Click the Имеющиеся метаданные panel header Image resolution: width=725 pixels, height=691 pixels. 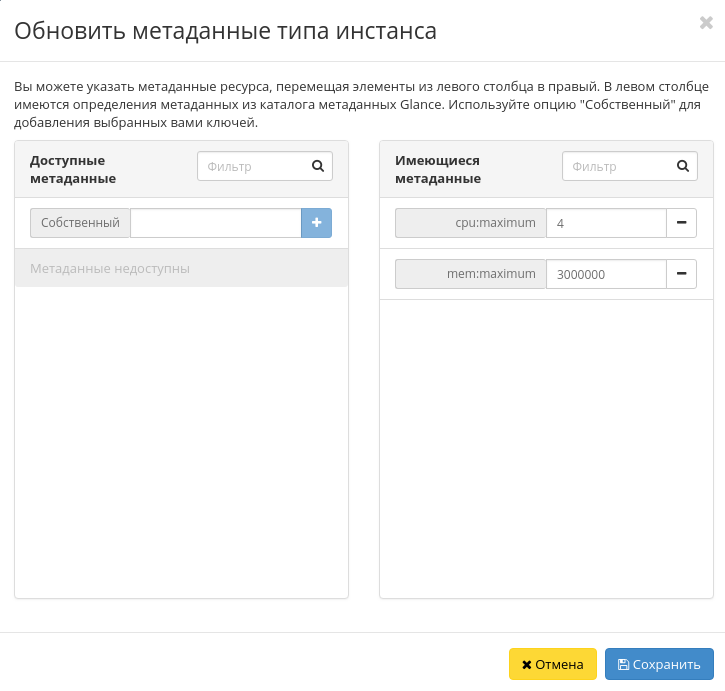coord(438,169)
